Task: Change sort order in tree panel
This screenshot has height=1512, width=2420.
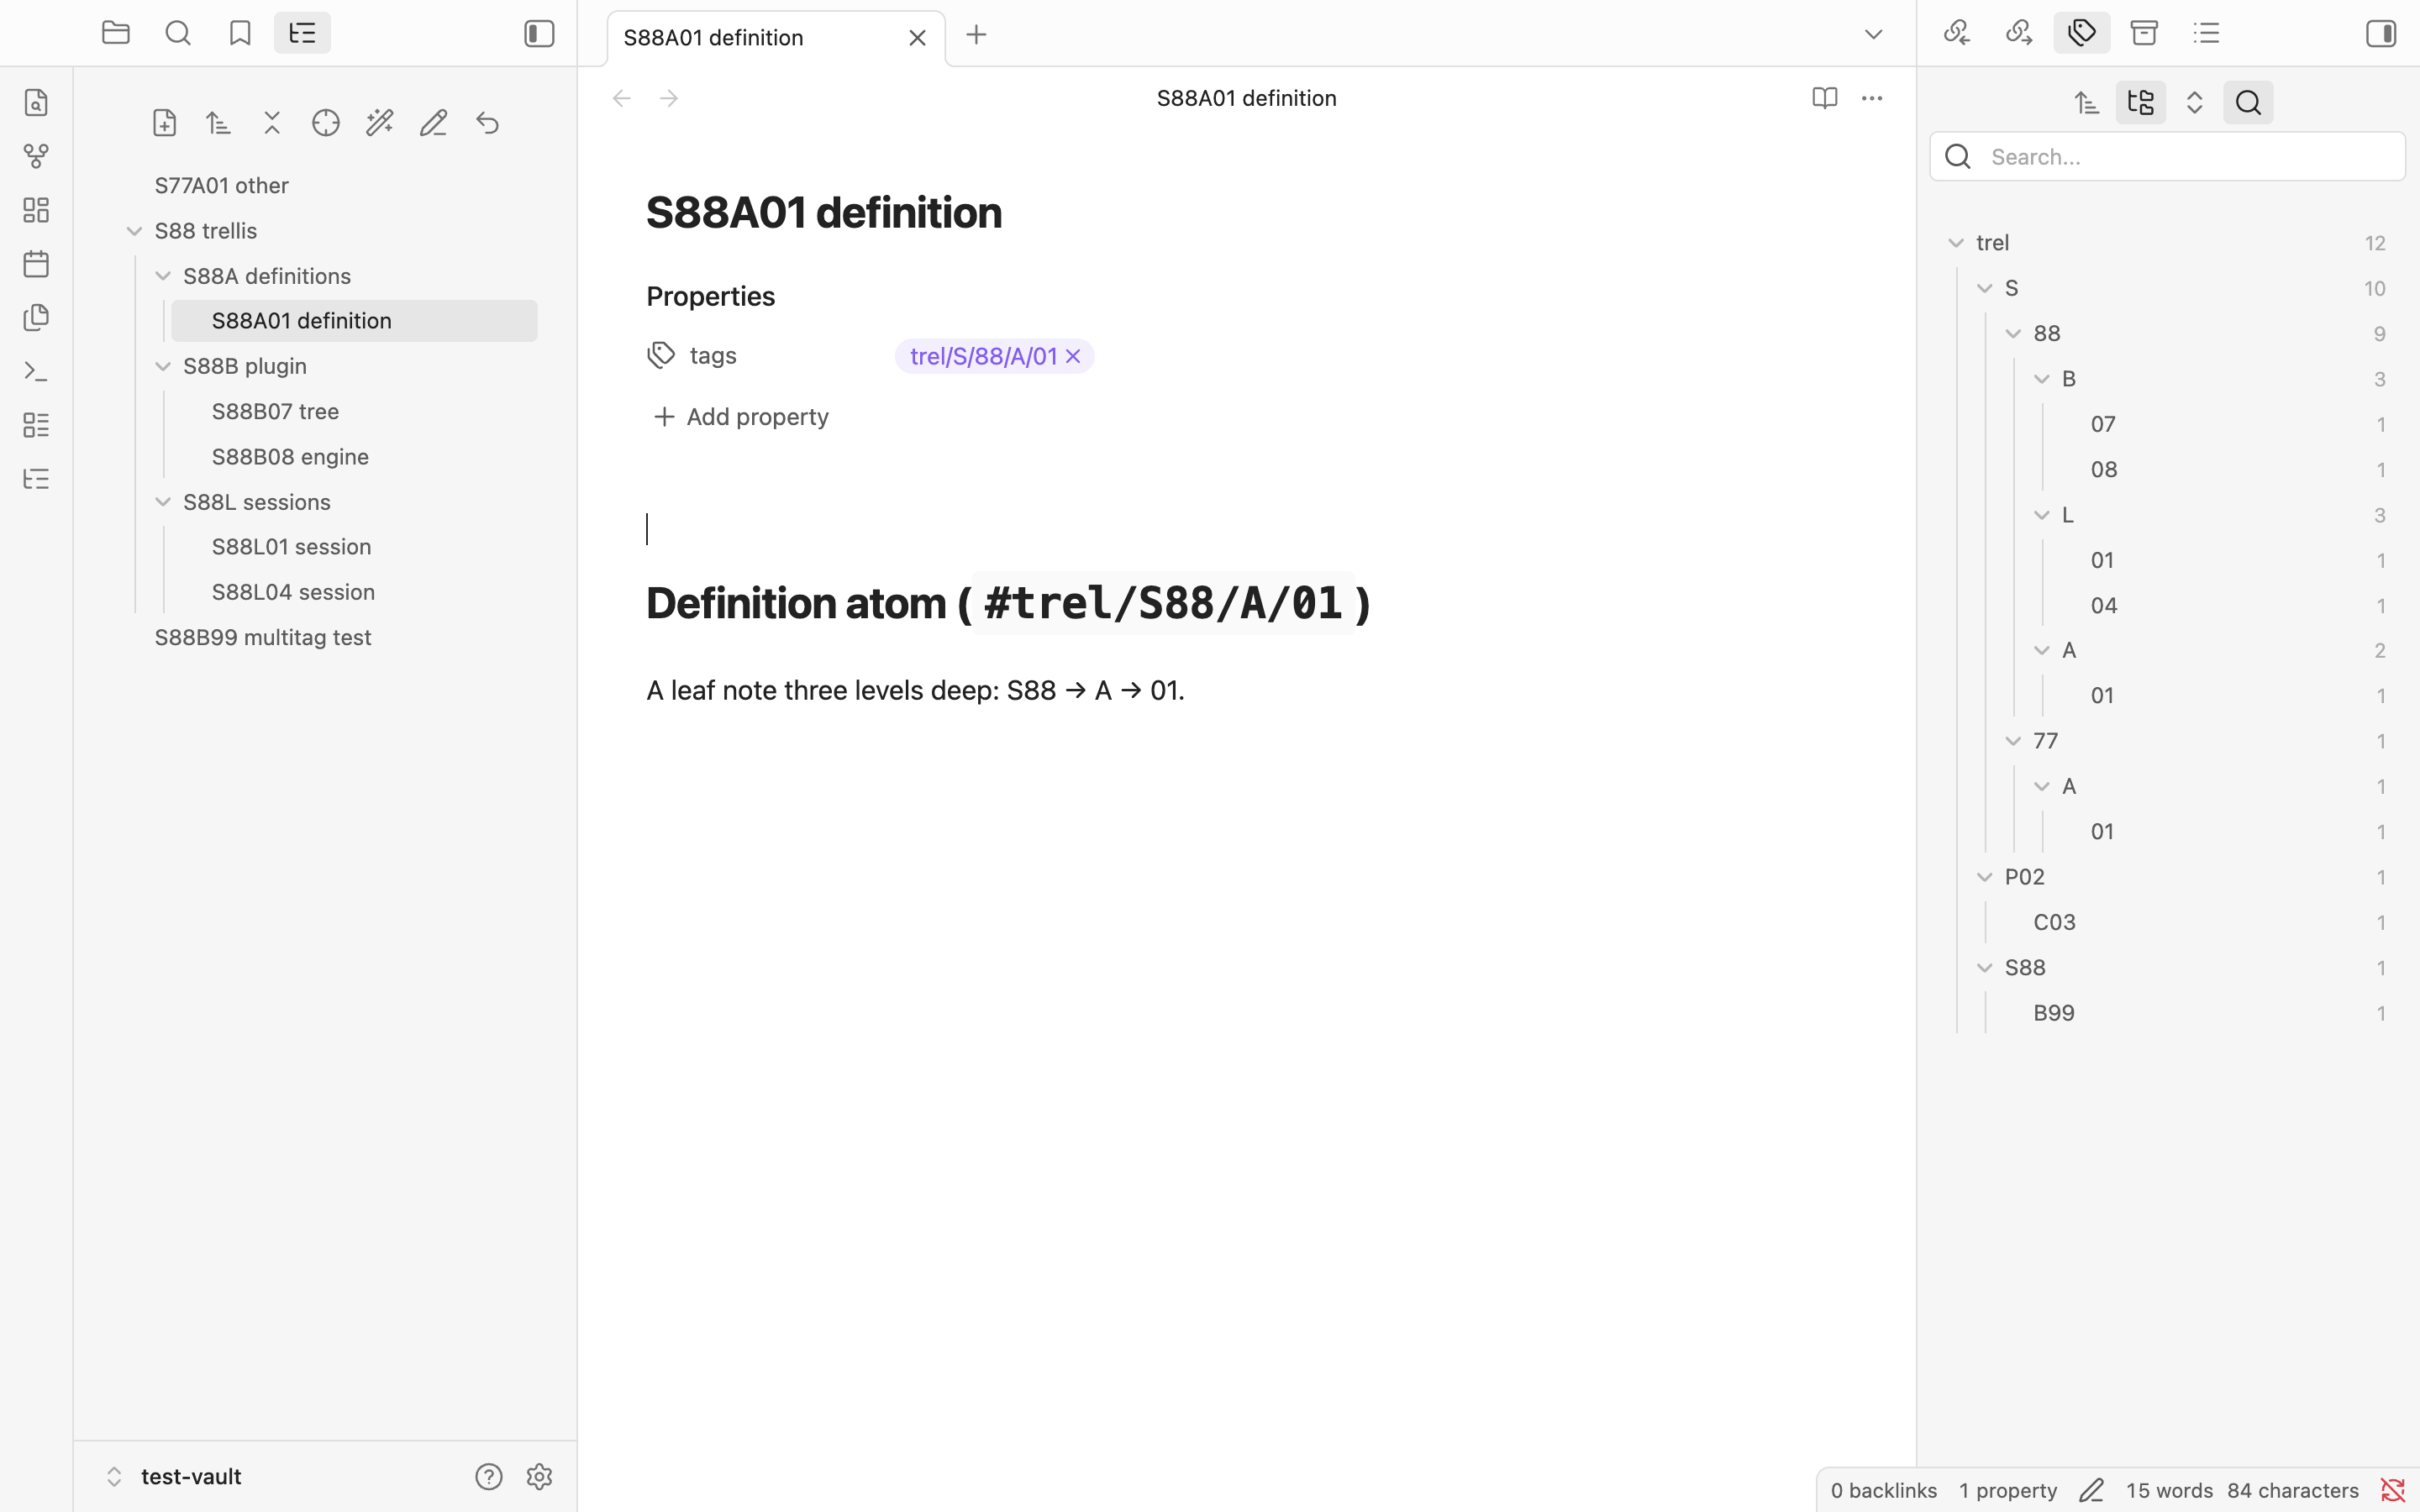Action: tap(218, 123)
